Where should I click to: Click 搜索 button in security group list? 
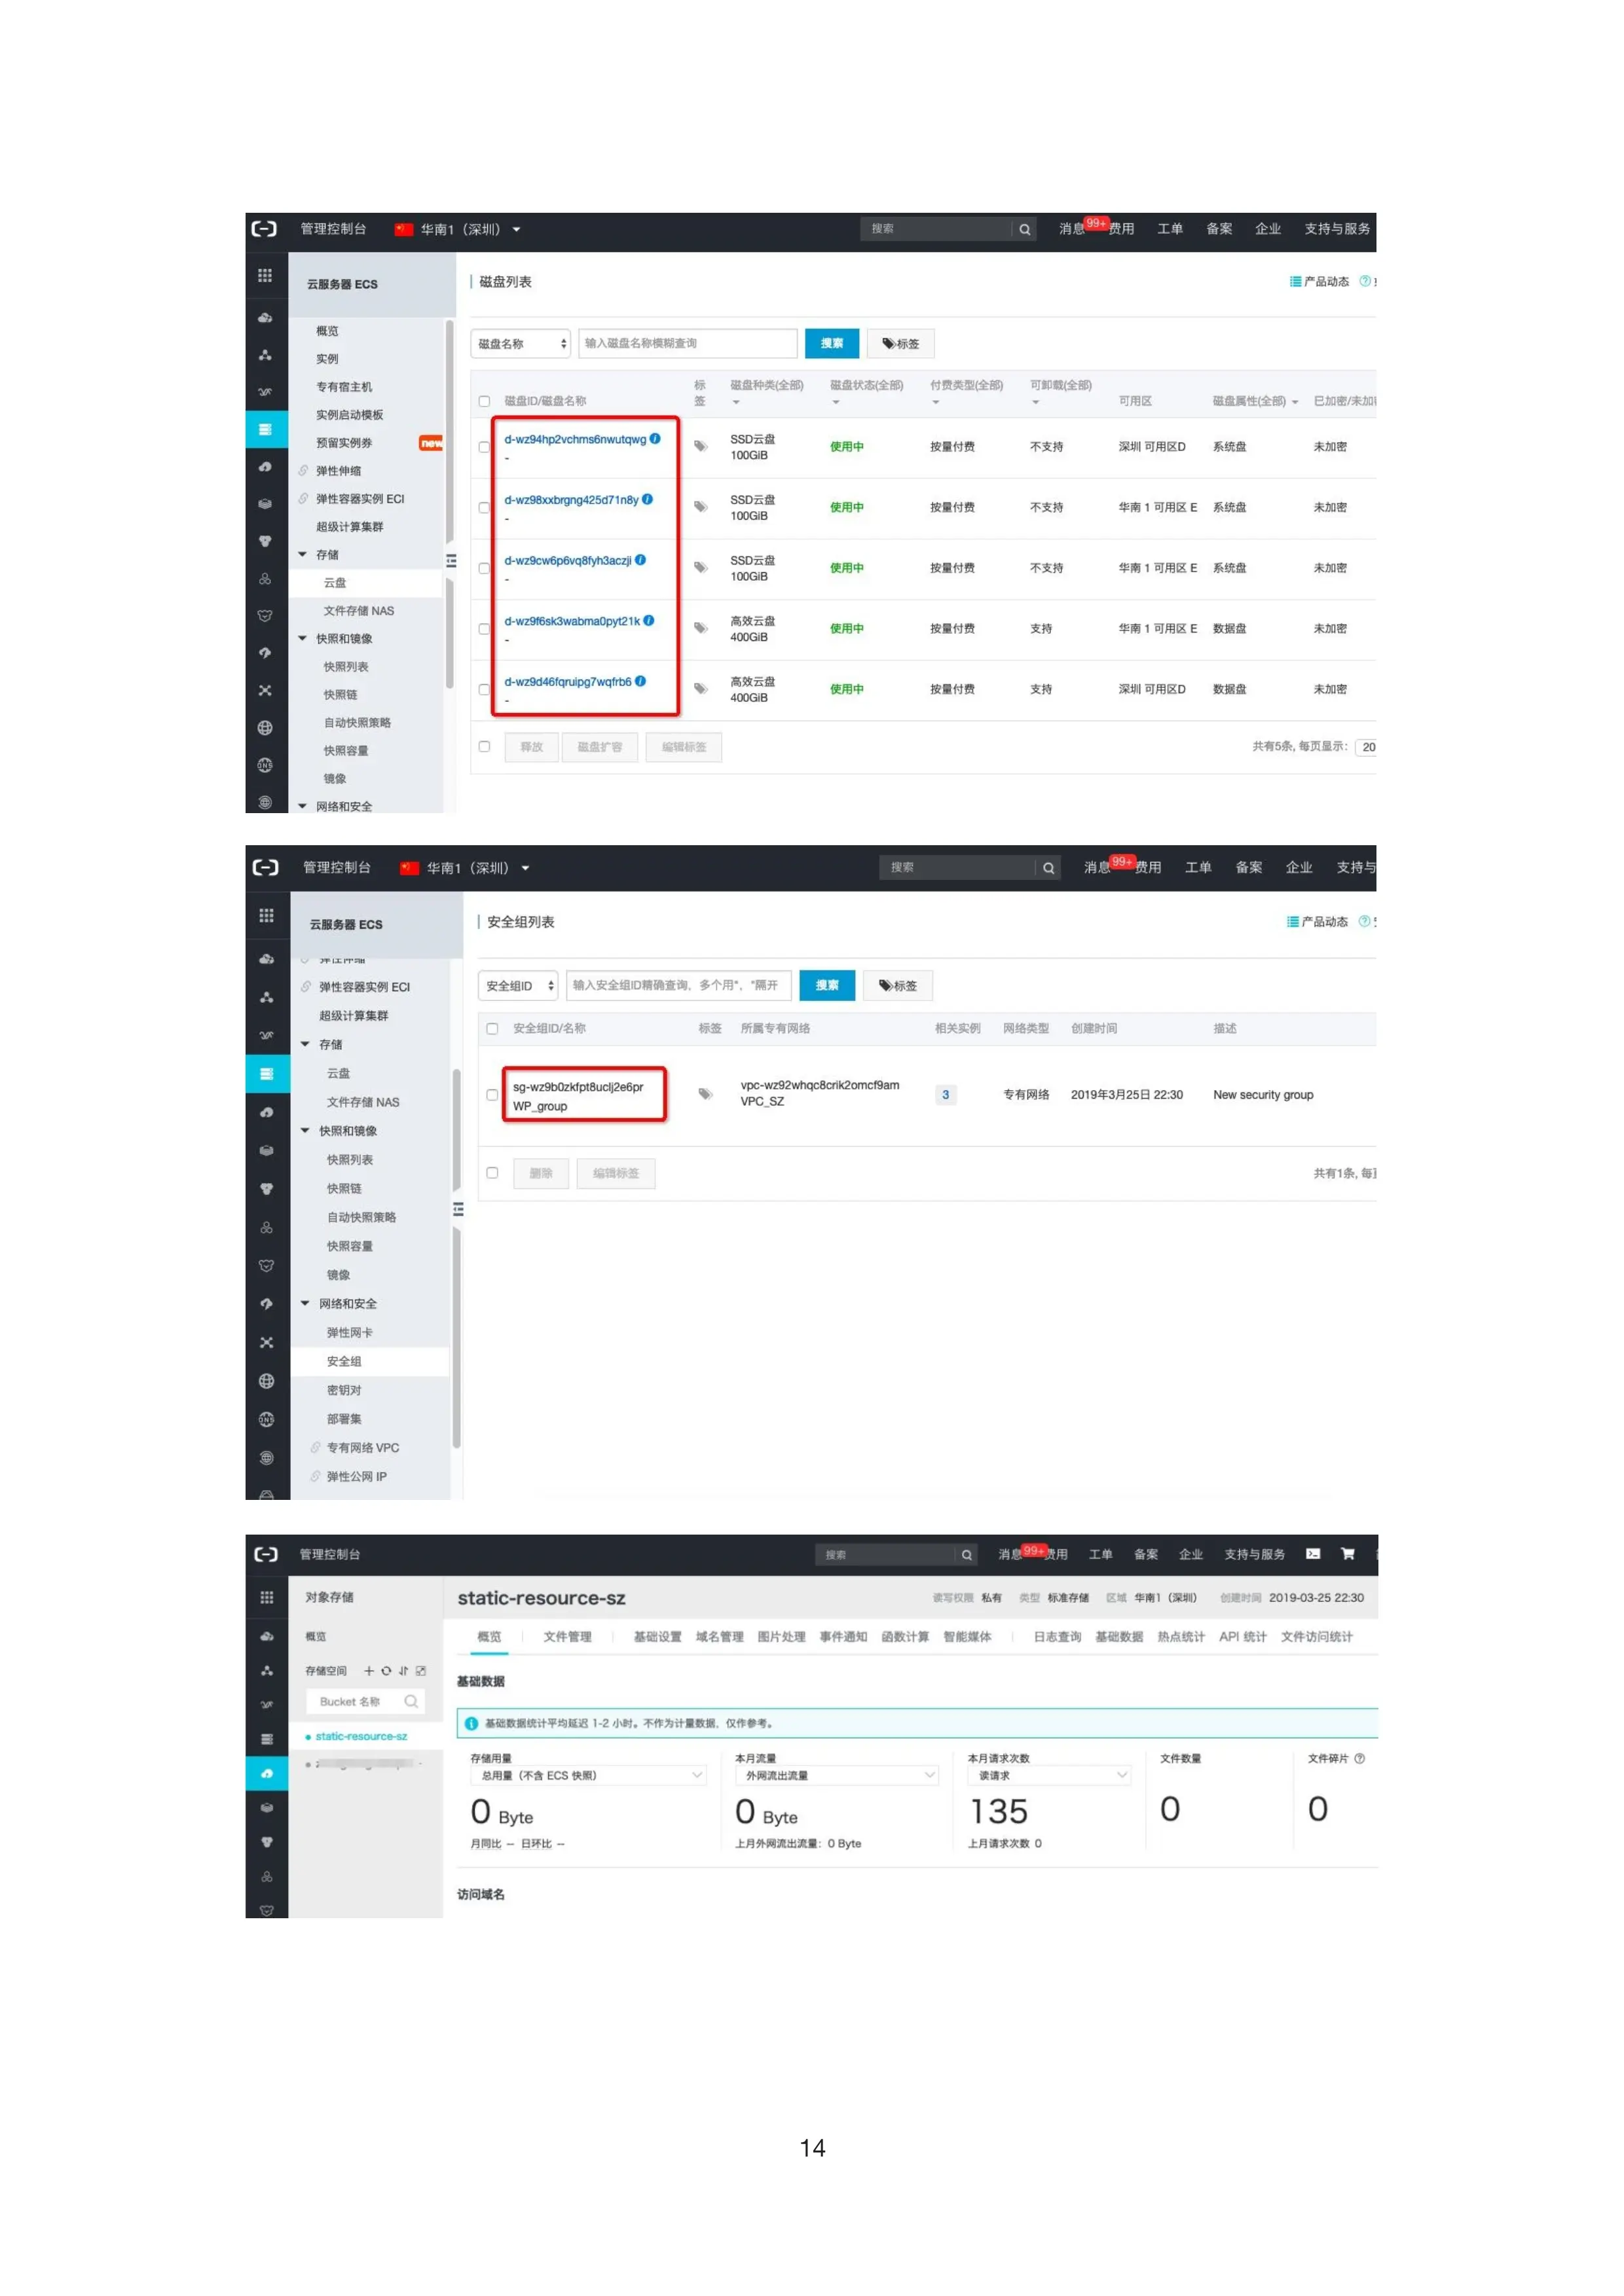point(826,985)
